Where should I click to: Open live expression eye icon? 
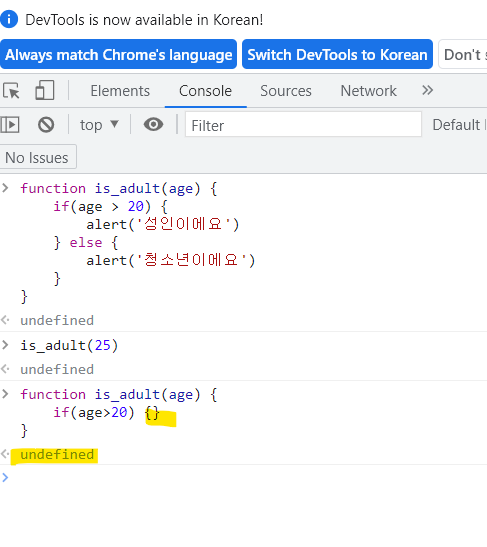[153, 125]
